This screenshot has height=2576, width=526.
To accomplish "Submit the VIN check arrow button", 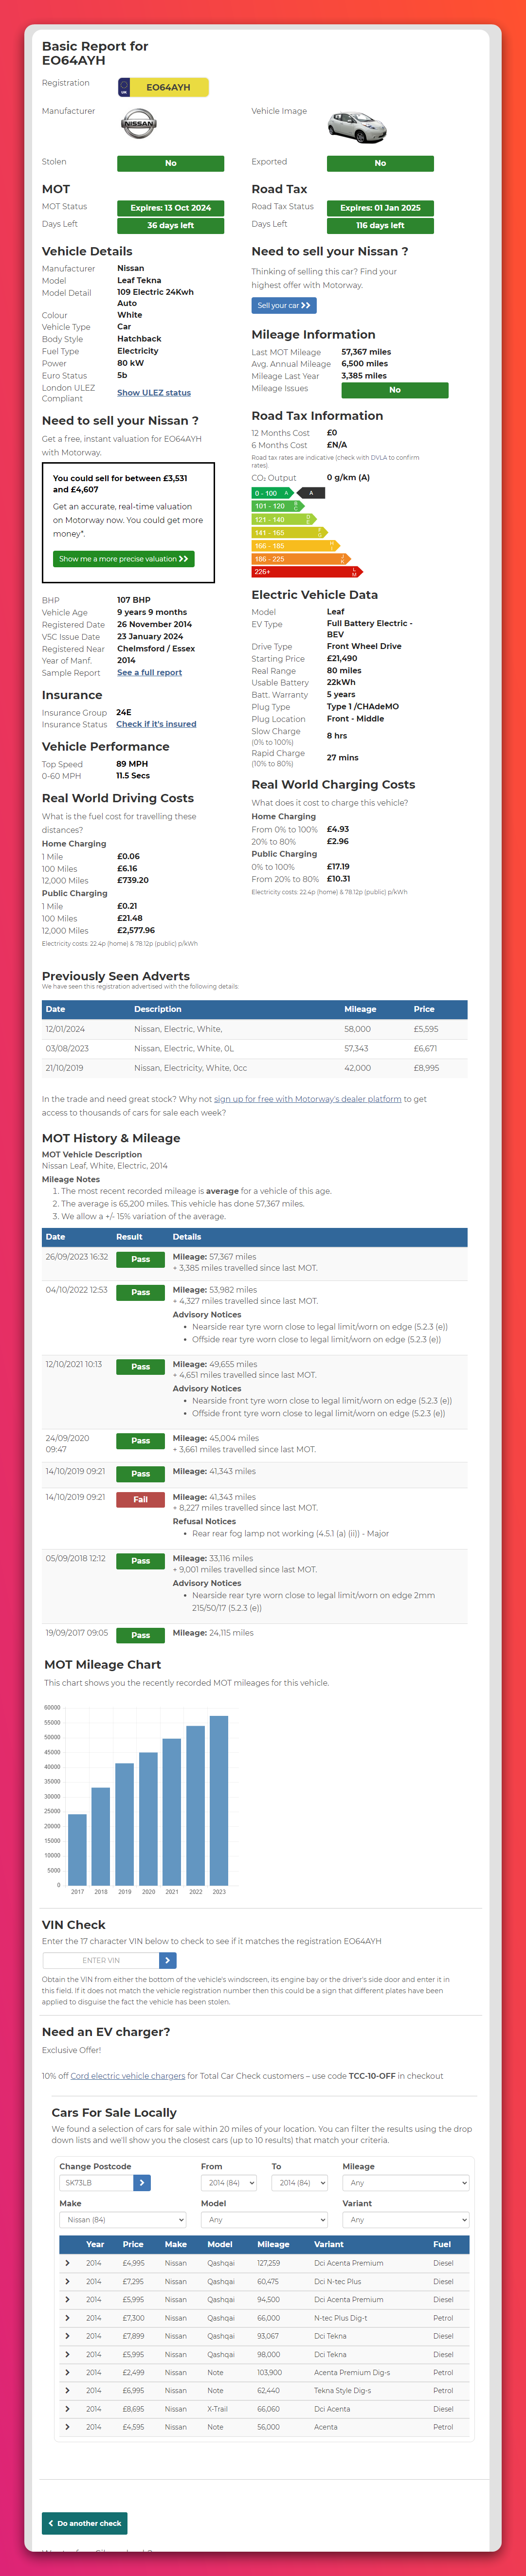I will (168, 1960).
